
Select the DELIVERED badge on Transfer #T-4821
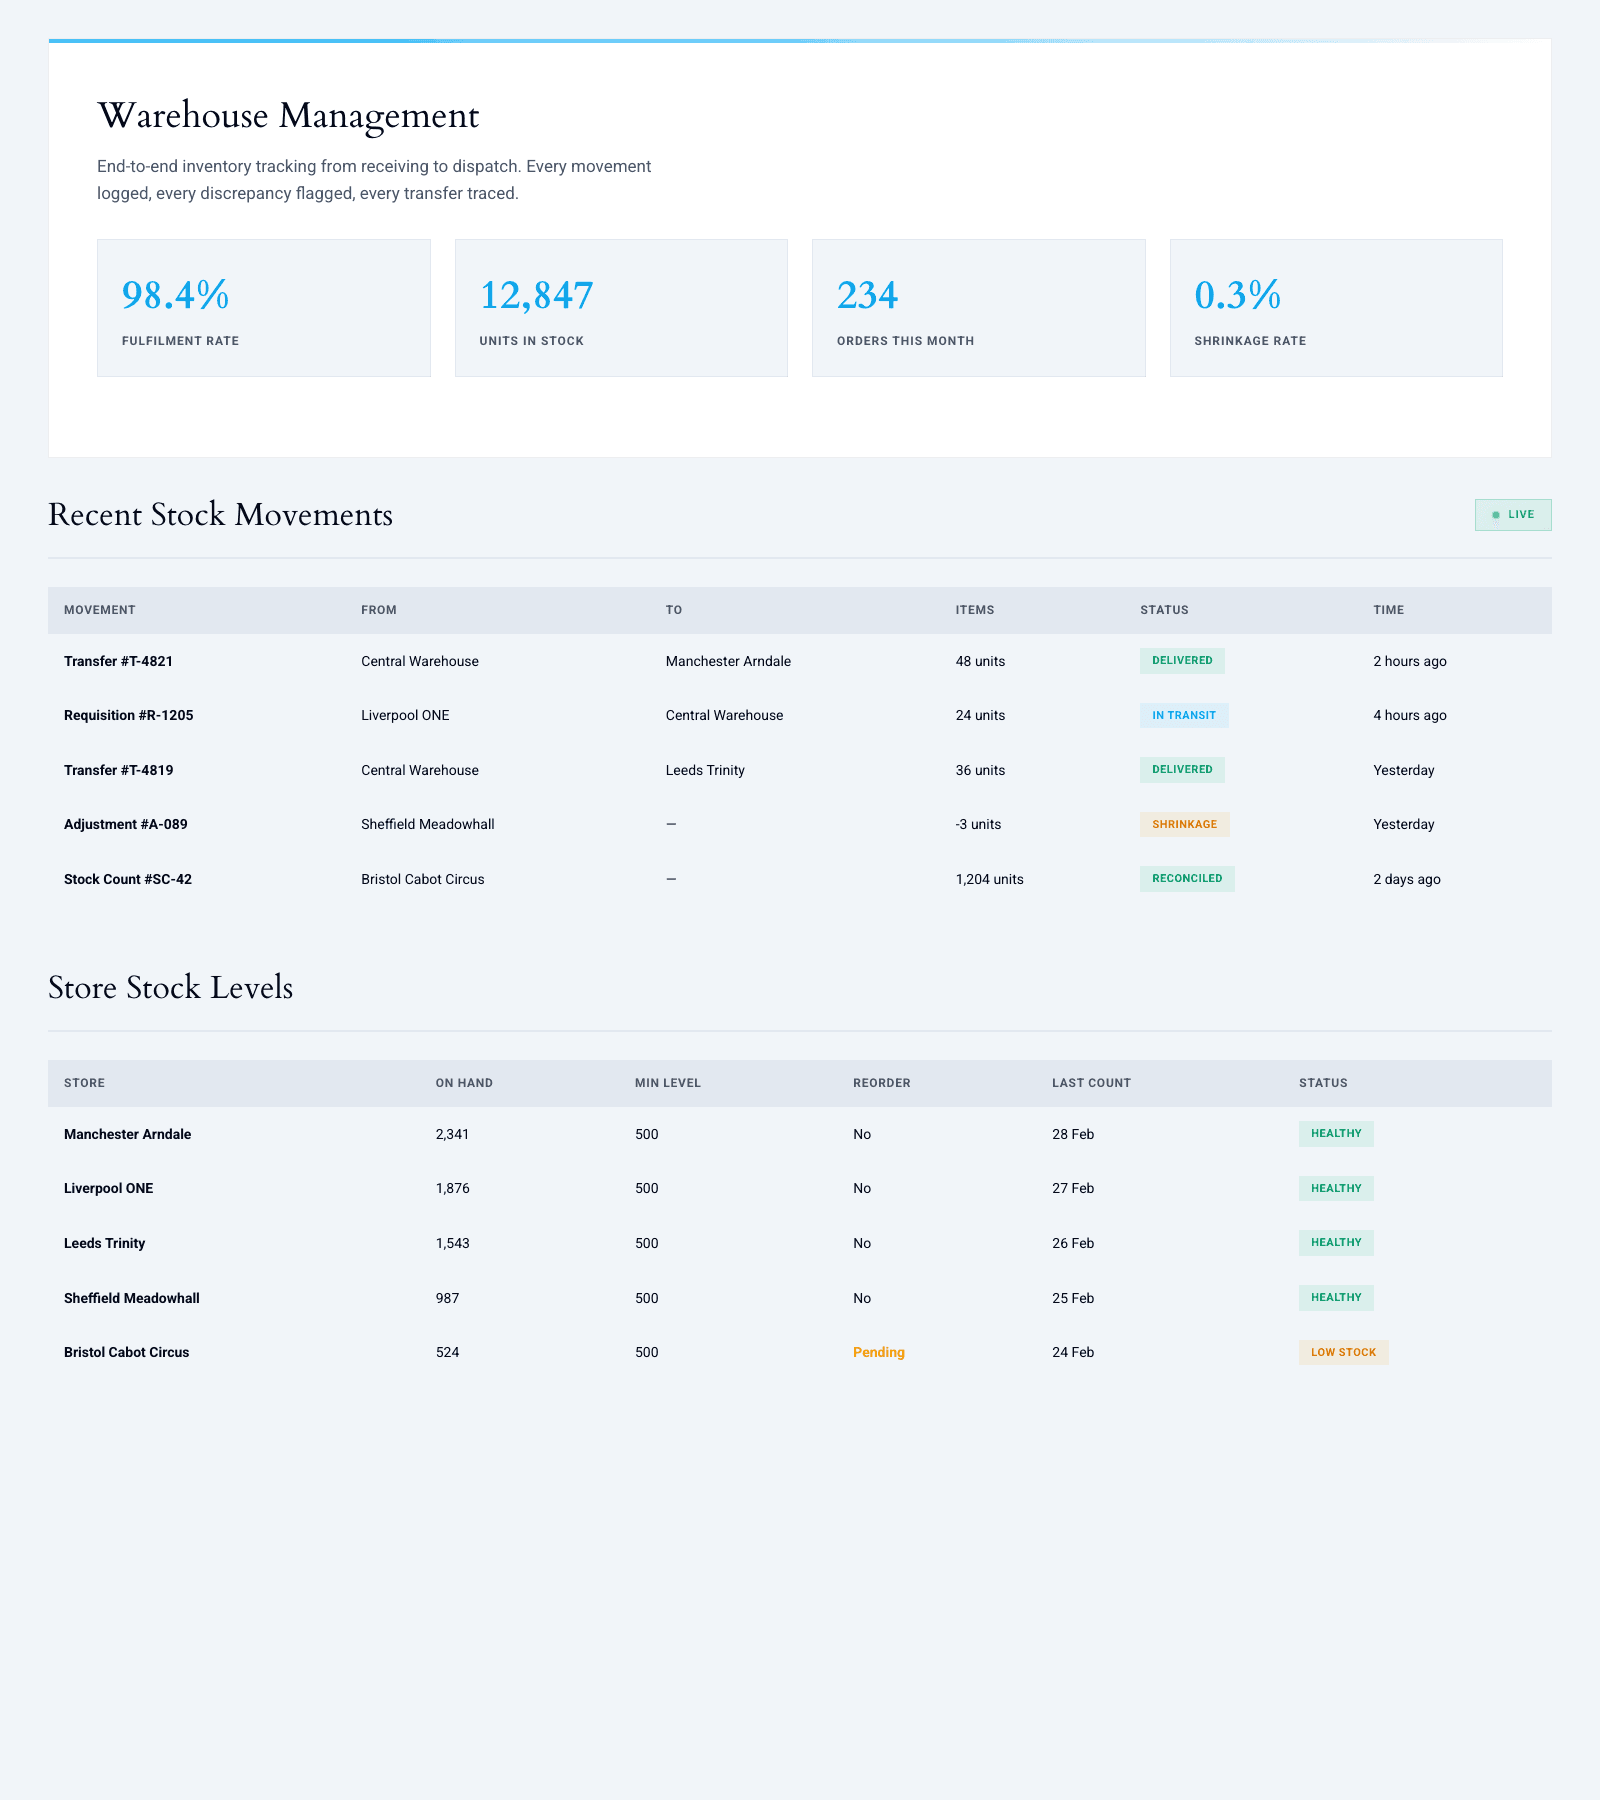(1181, 661)
